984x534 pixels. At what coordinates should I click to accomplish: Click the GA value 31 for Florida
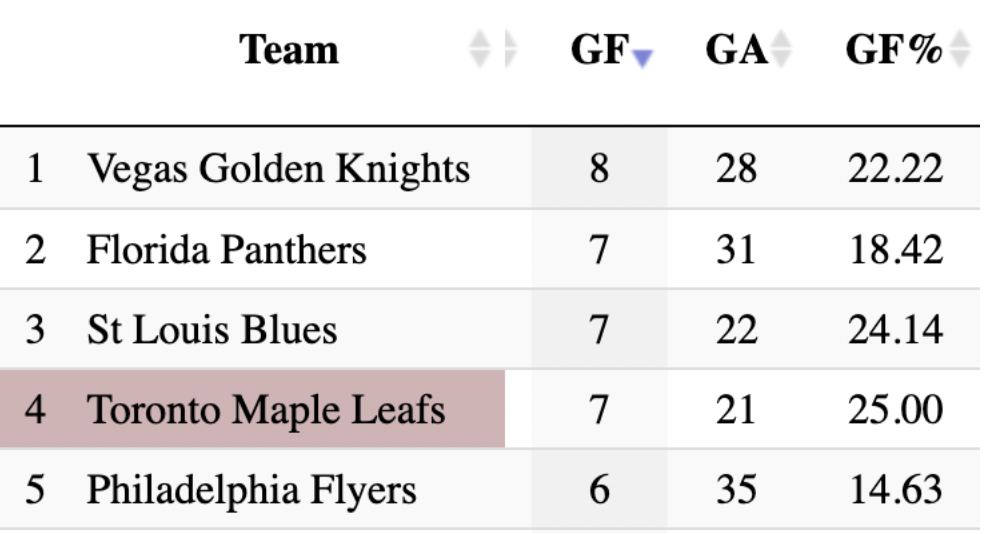tap(736, 249)
